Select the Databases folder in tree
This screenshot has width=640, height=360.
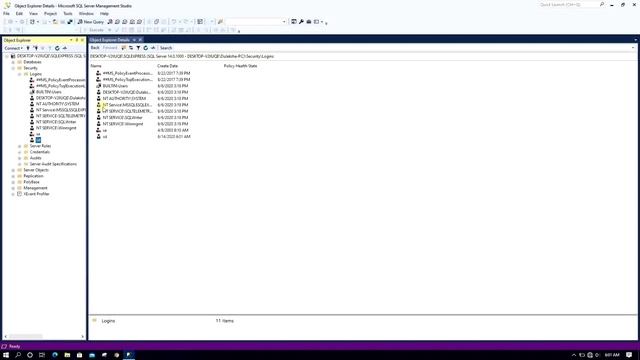[x=32, y=62]
